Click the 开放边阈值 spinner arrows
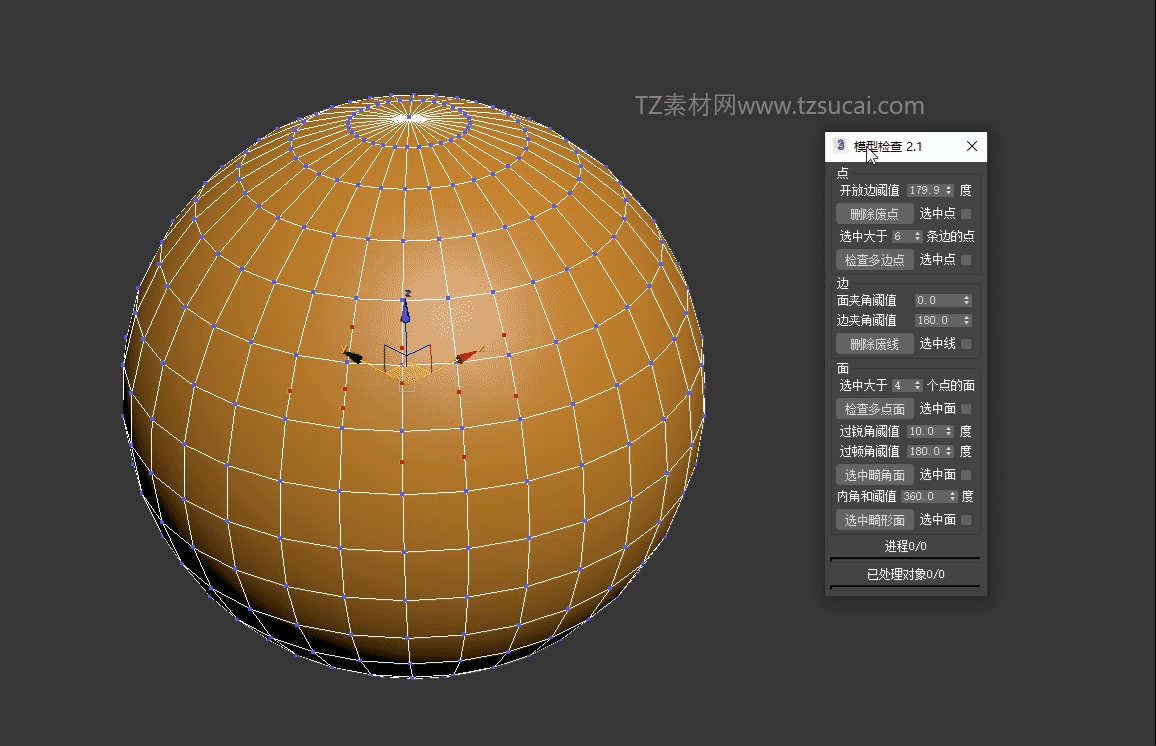Viewport: 1156px width, 746px height. (x=949, y=190)
